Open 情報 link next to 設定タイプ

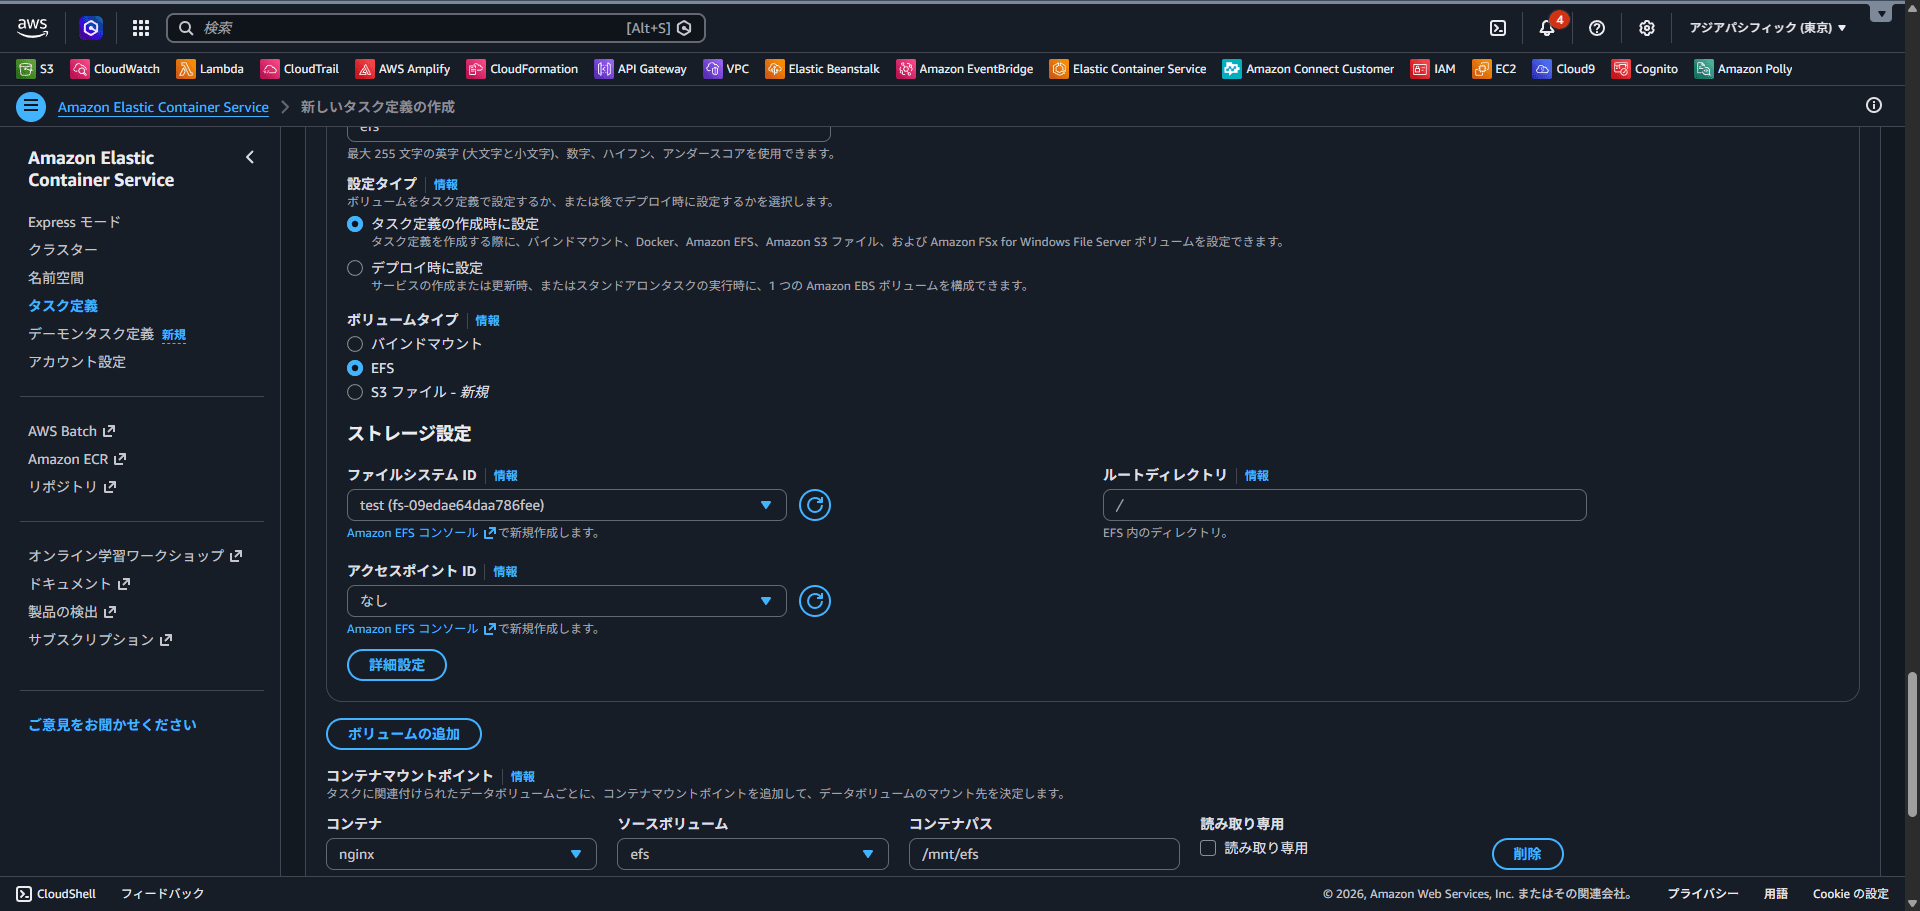pyautogui.click(x=446, y=184)
